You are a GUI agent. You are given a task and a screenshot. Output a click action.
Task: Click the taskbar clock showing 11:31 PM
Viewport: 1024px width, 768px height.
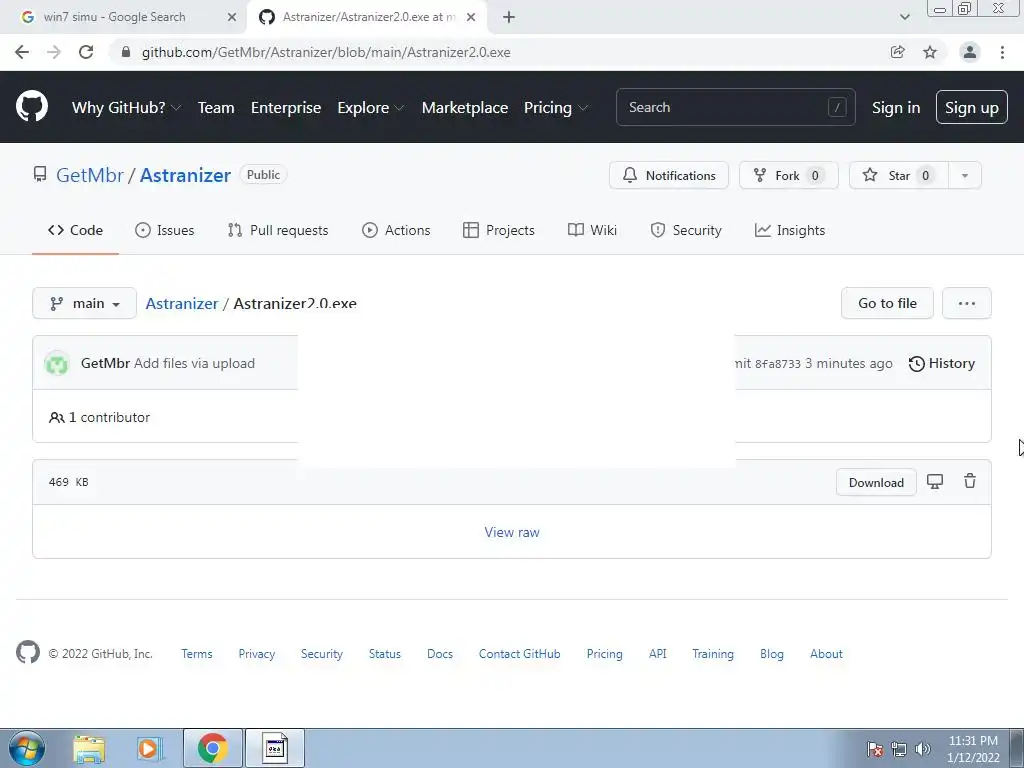(973, 748)
